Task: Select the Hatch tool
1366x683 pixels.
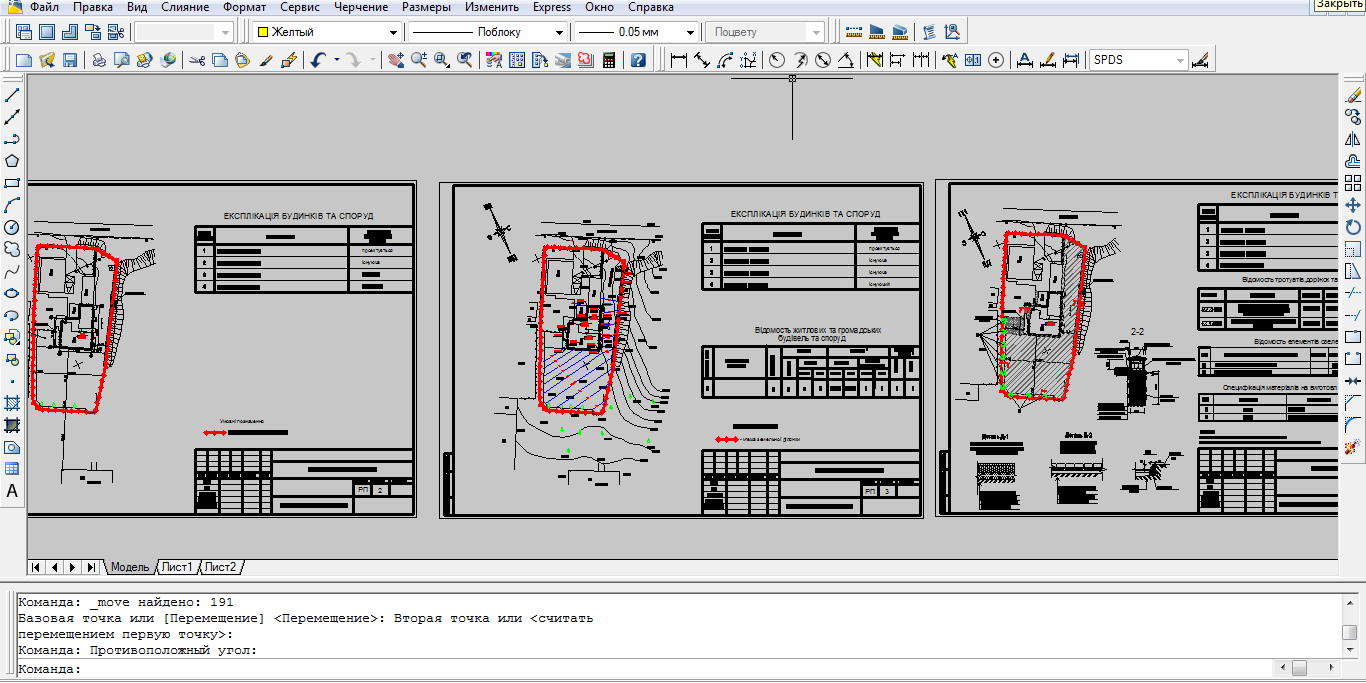Action: point(12,403)
